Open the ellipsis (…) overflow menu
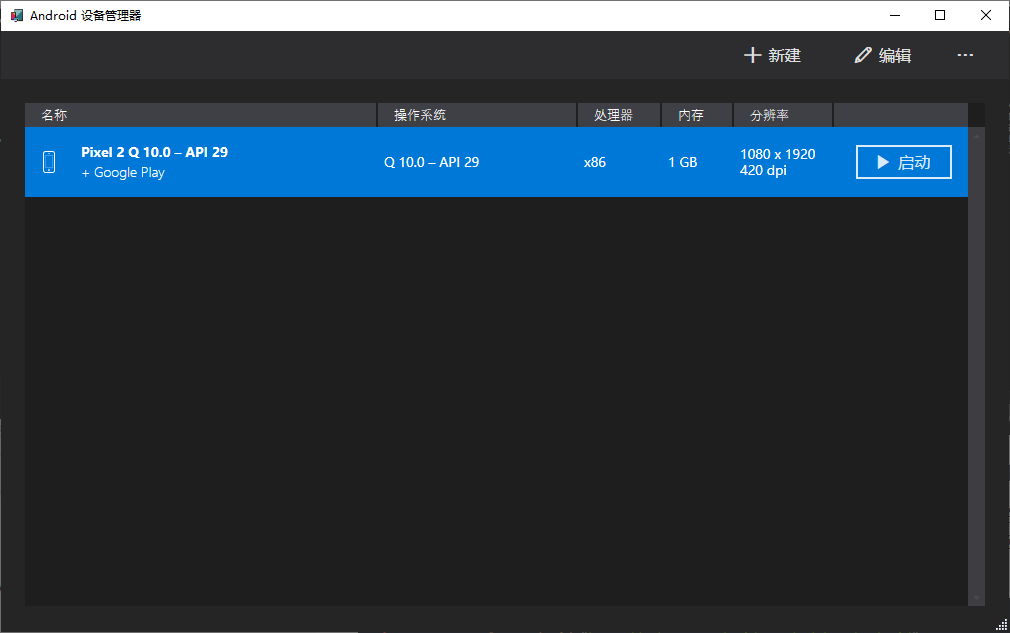The height and width of the screenshot is (633, 1010). [965, 55]
